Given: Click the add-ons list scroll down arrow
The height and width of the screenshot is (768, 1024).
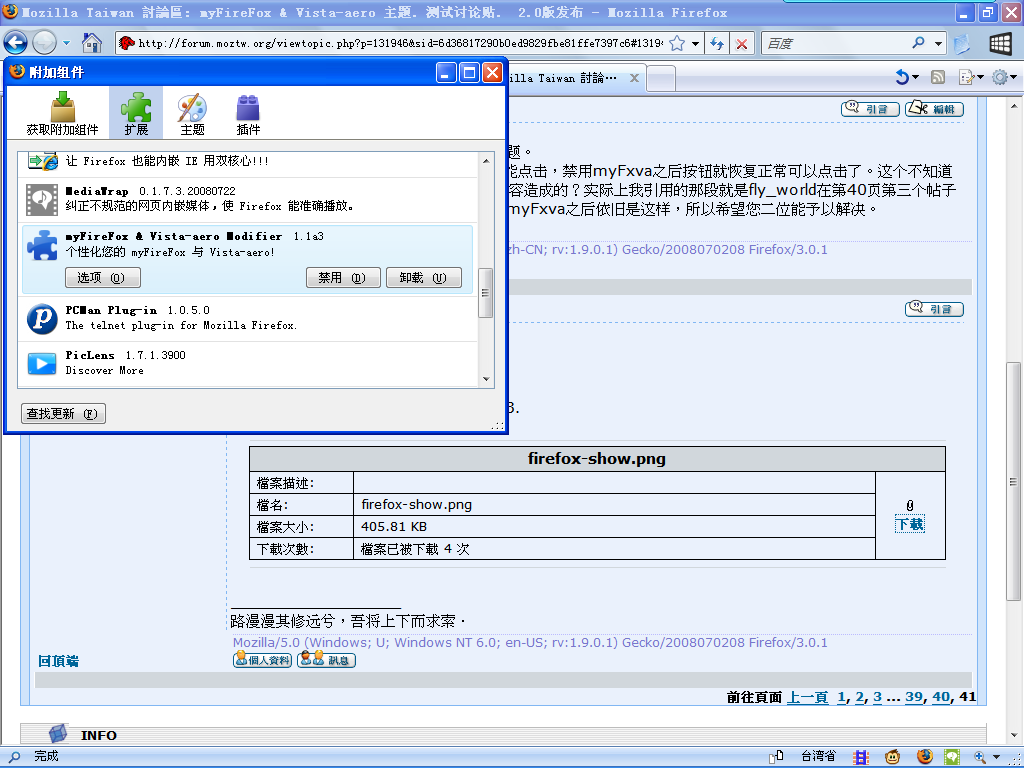Looking at the screenshot, I should pos(486,379).
